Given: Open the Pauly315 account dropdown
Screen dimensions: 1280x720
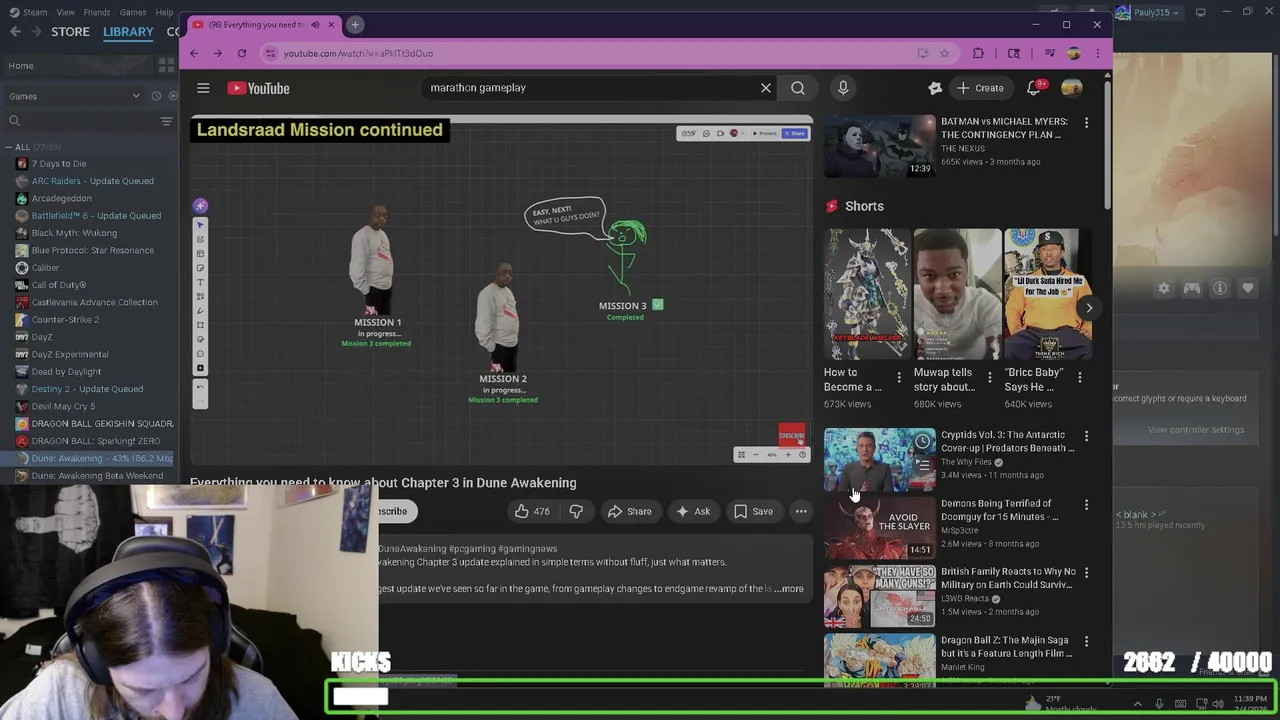Looking at the screenshot, I should click(1150, 12).
